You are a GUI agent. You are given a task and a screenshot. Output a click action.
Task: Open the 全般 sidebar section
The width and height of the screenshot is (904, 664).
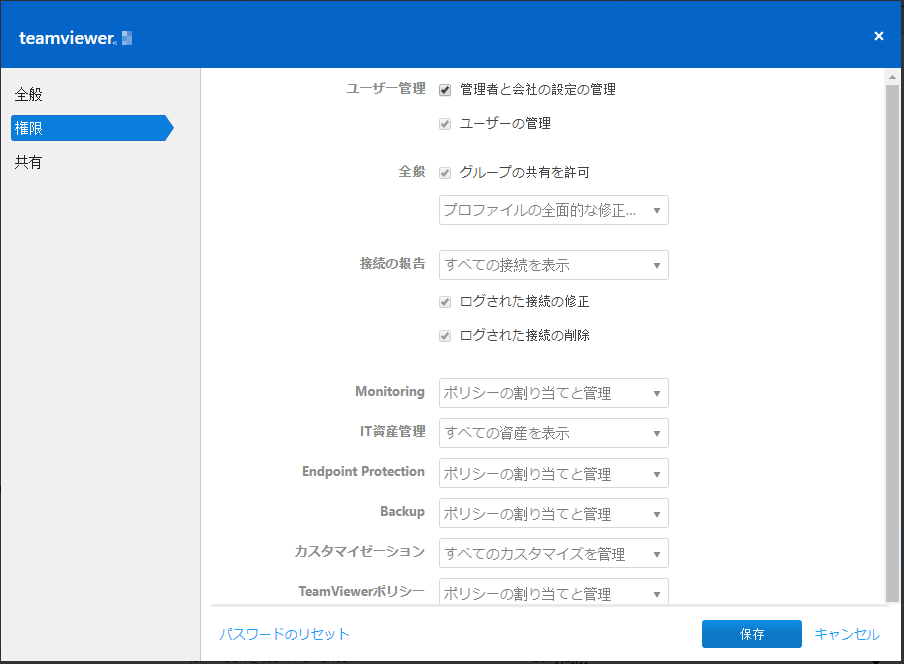29,94
